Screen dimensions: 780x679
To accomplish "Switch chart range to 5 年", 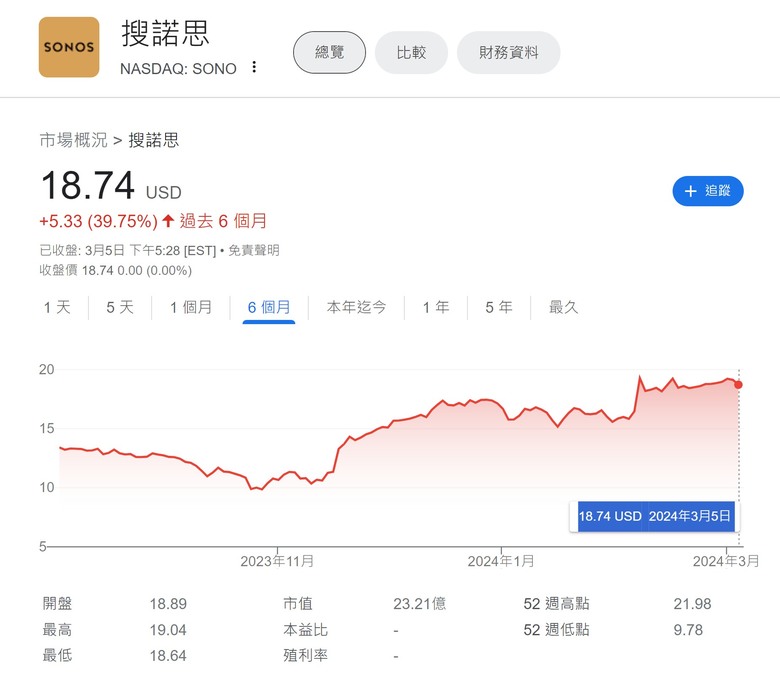I will (x=499, y=307).
